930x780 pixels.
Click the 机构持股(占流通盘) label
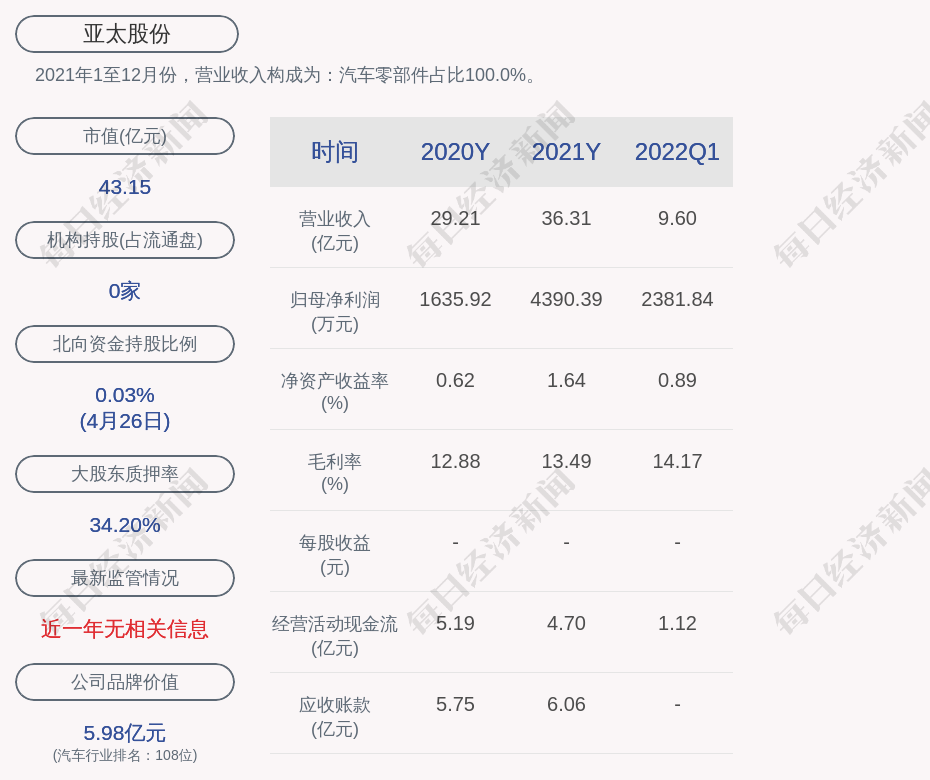pos(125,240)
